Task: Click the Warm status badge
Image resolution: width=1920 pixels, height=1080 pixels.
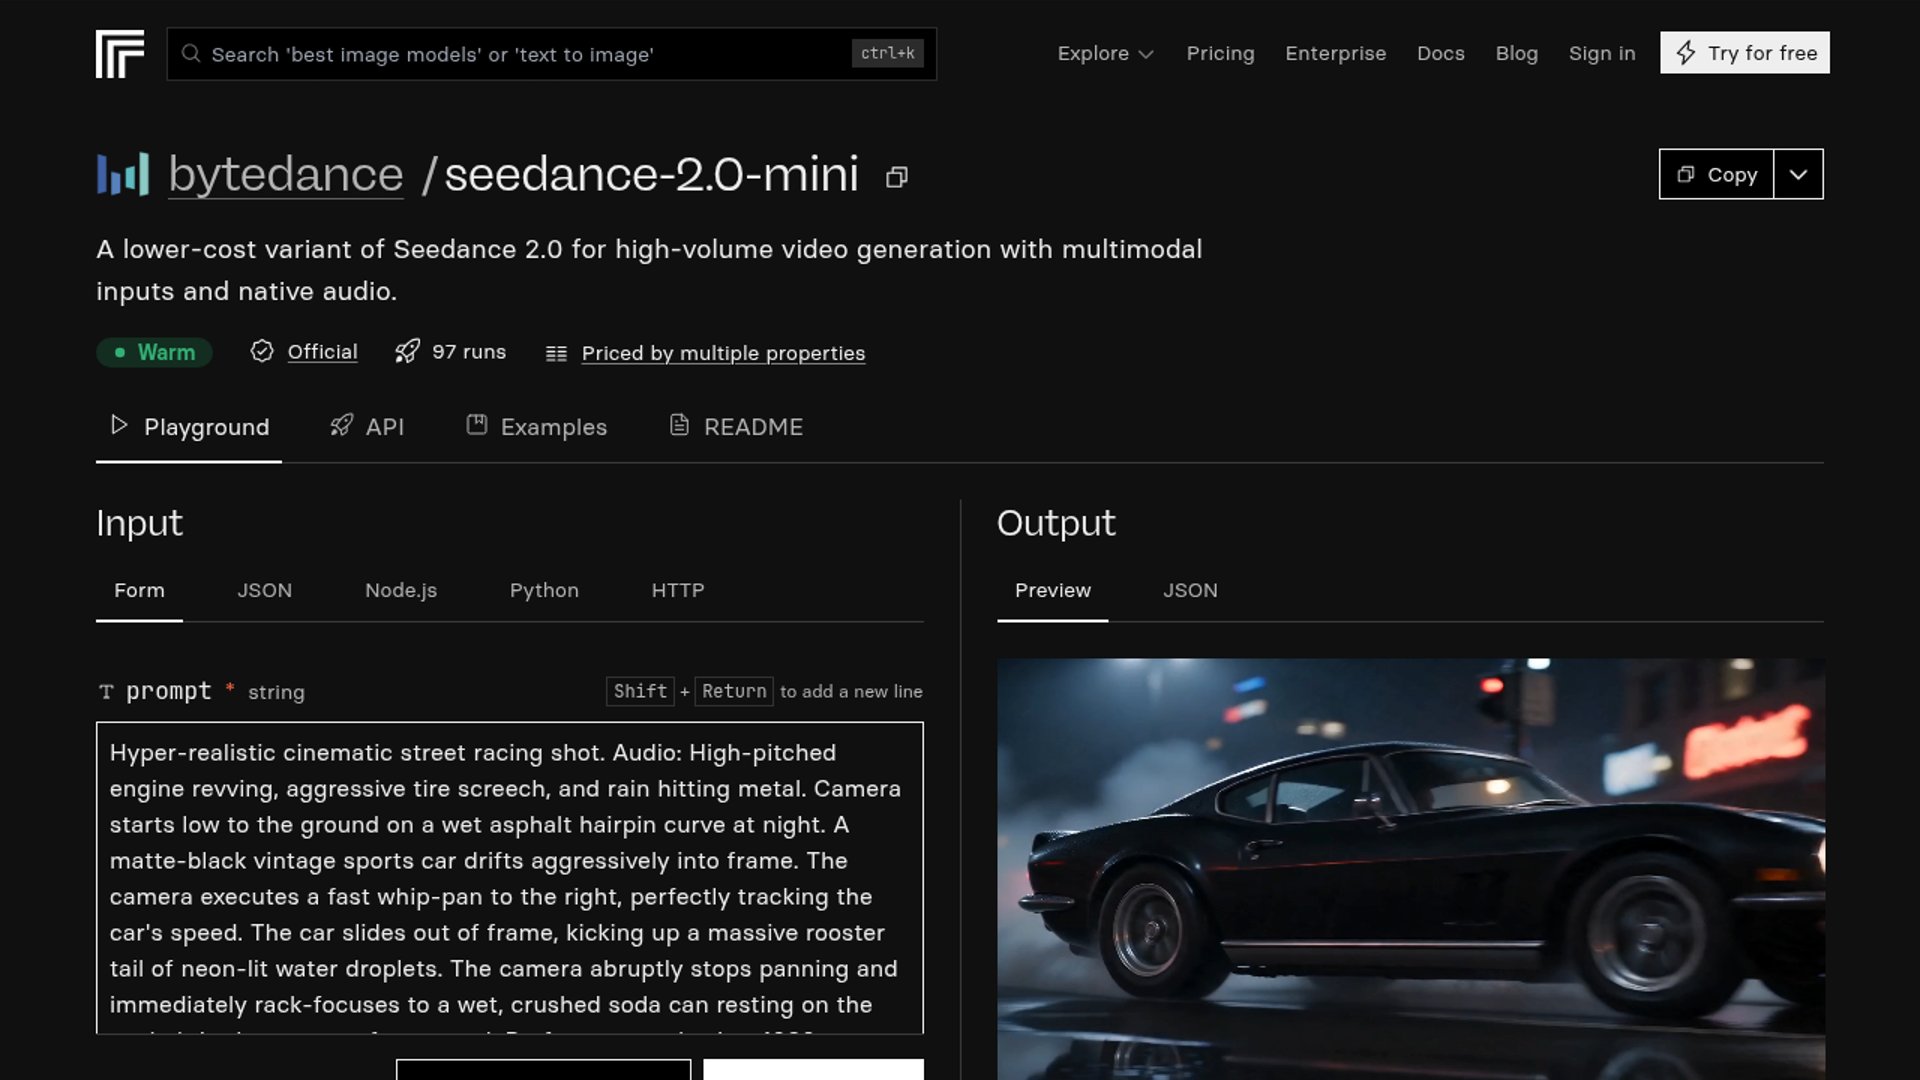Action: 154,352
